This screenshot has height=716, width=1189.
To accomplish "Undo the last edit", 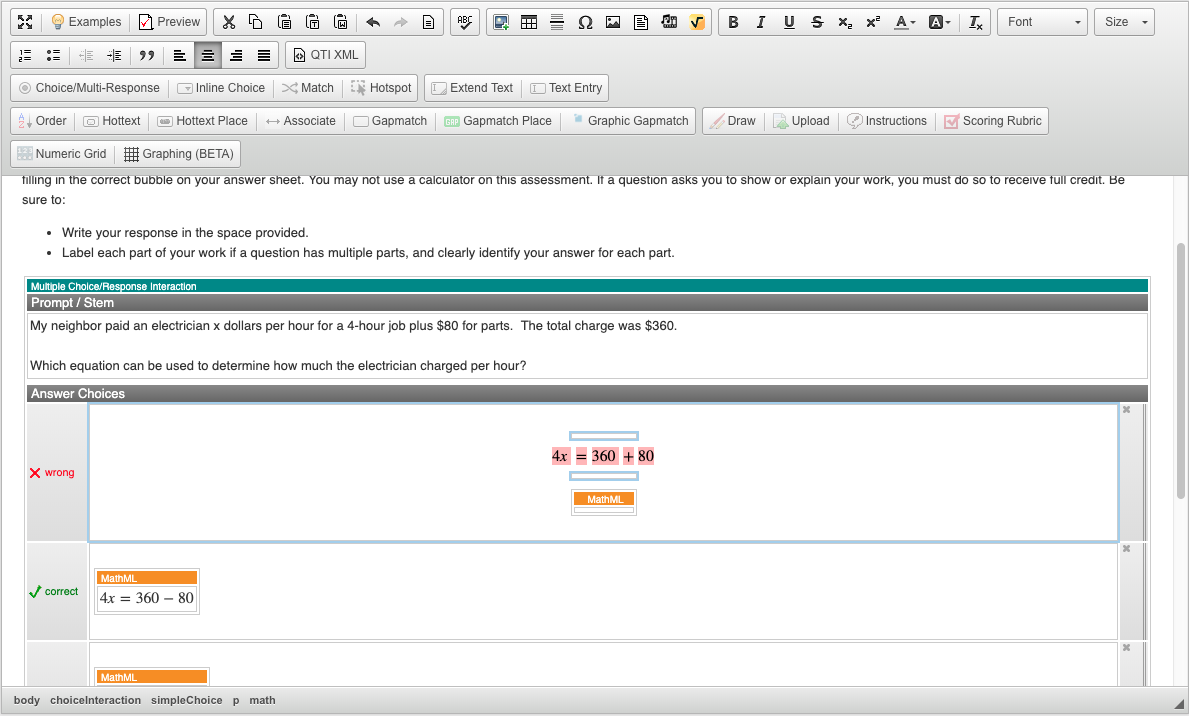I will click(x=372, y=22).
